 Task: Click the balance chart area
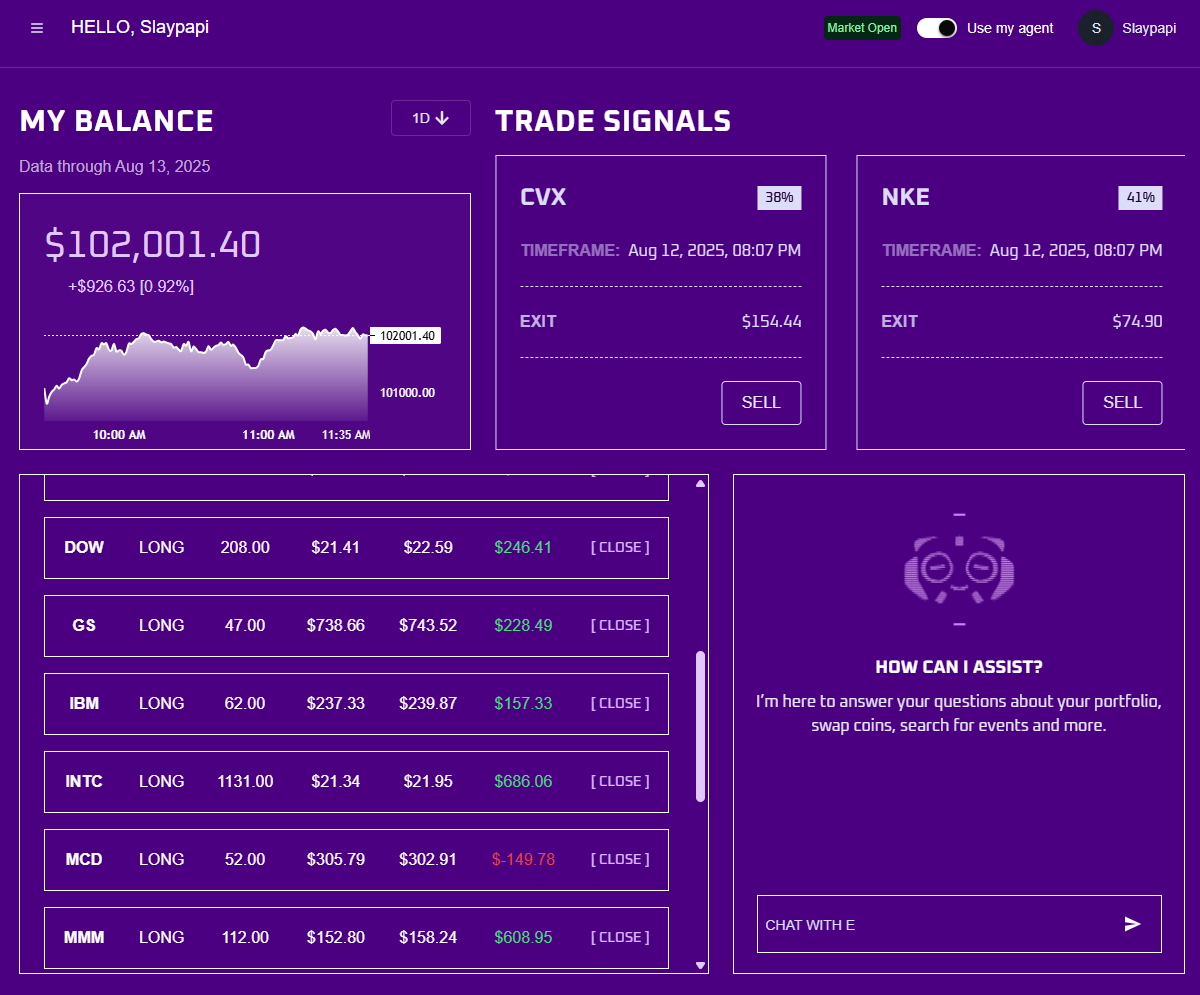click(x=207, y=376)
